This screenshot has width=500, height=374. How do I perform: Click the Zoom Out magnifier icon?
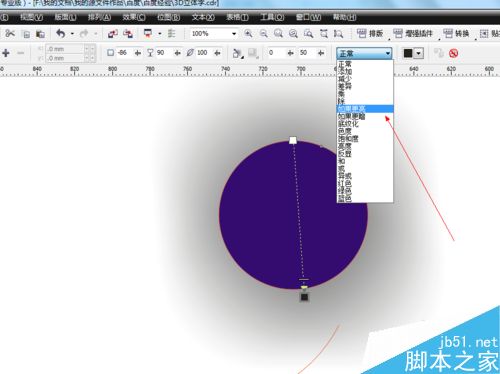point(263,33)
